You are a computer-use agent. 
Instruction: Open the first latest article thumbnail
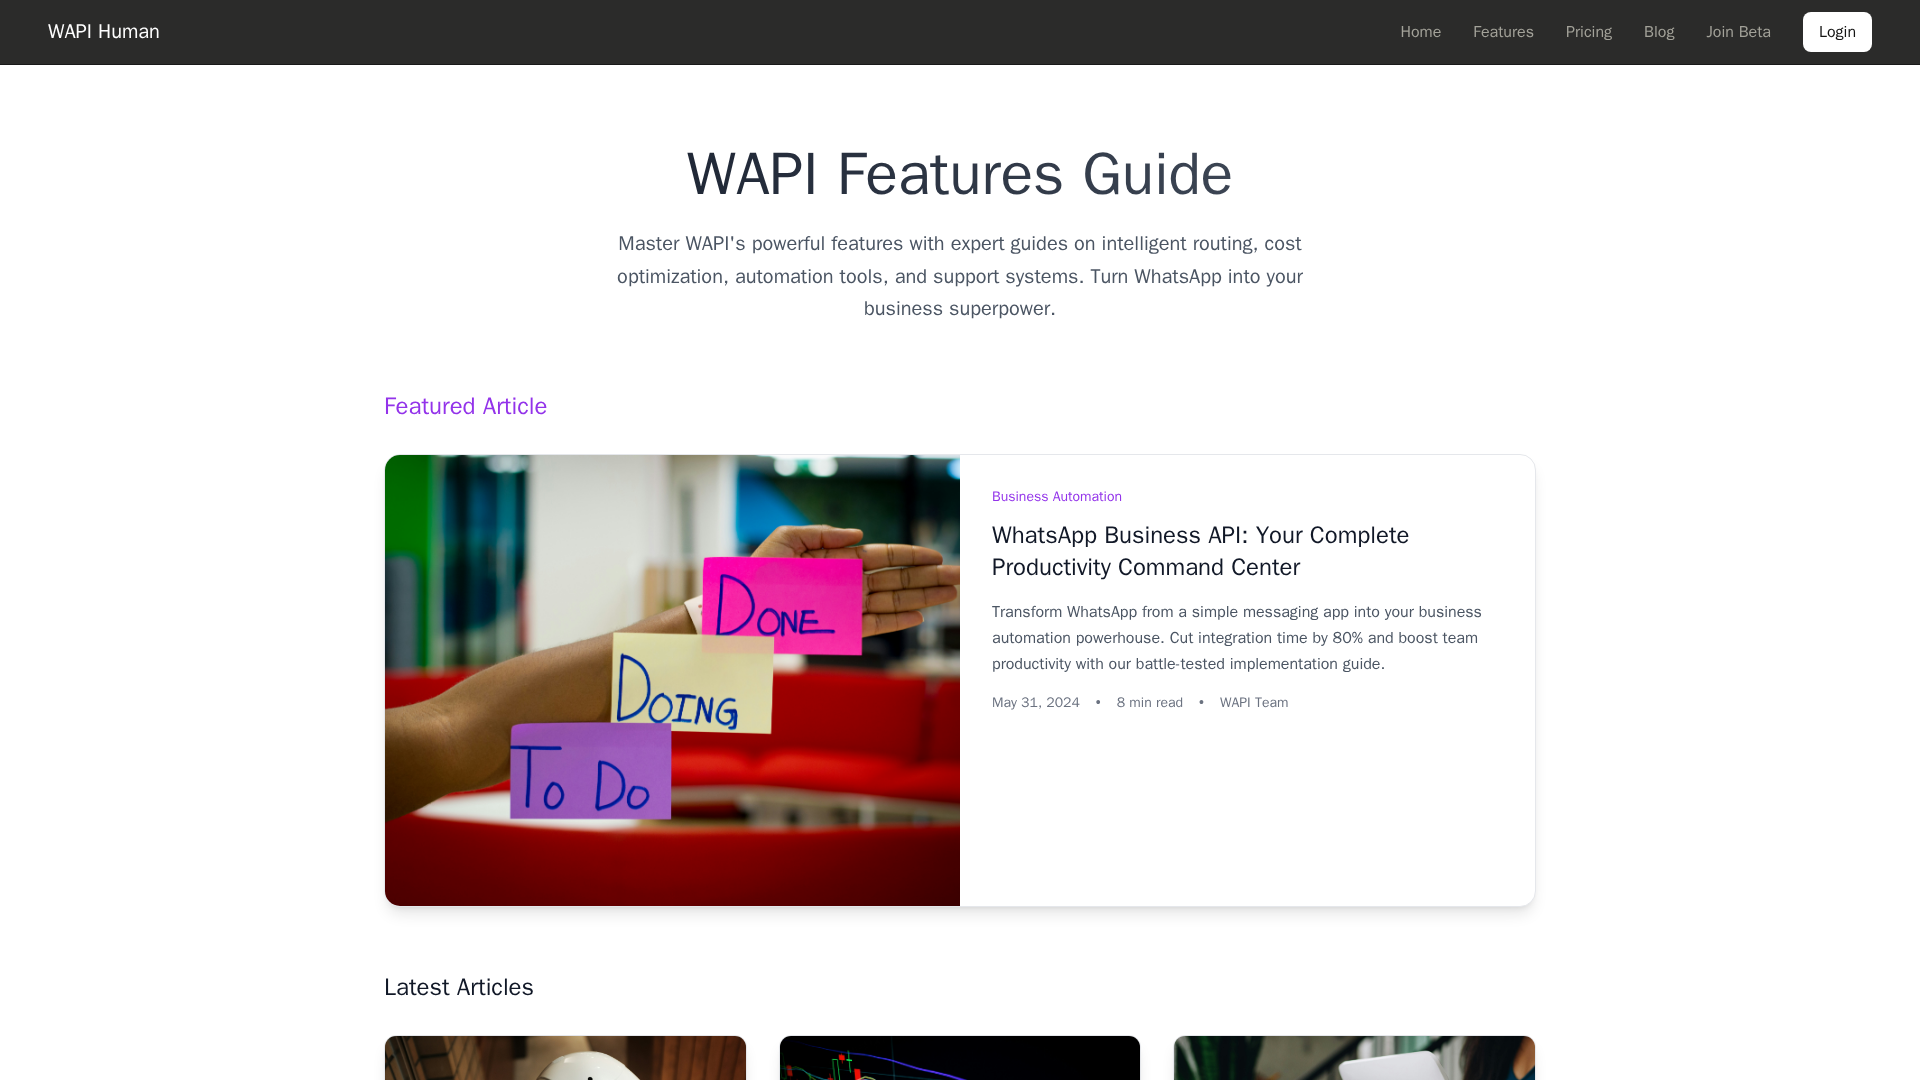[x=565, y=1058]
